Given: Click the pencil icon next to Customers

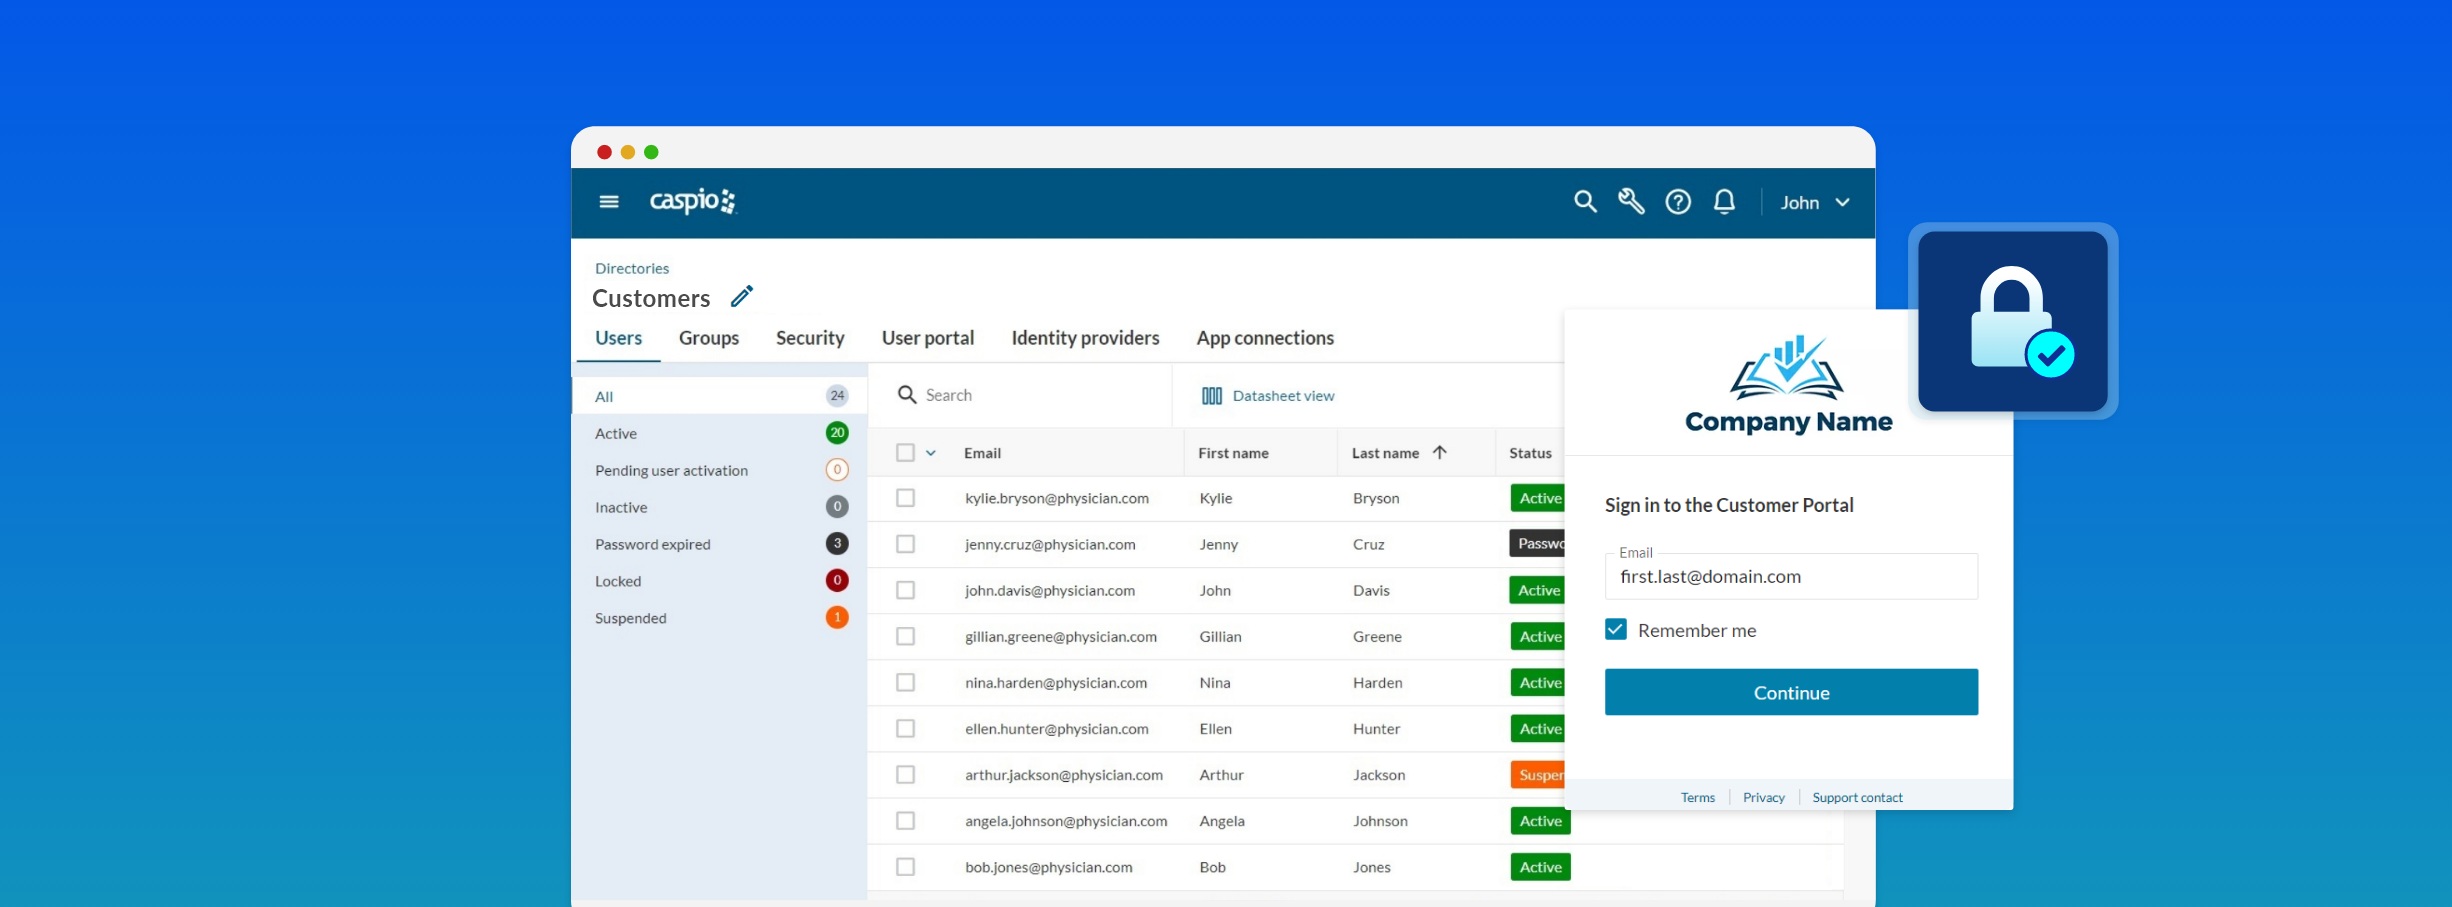Looking at the screenshot, I should point(741,297).
